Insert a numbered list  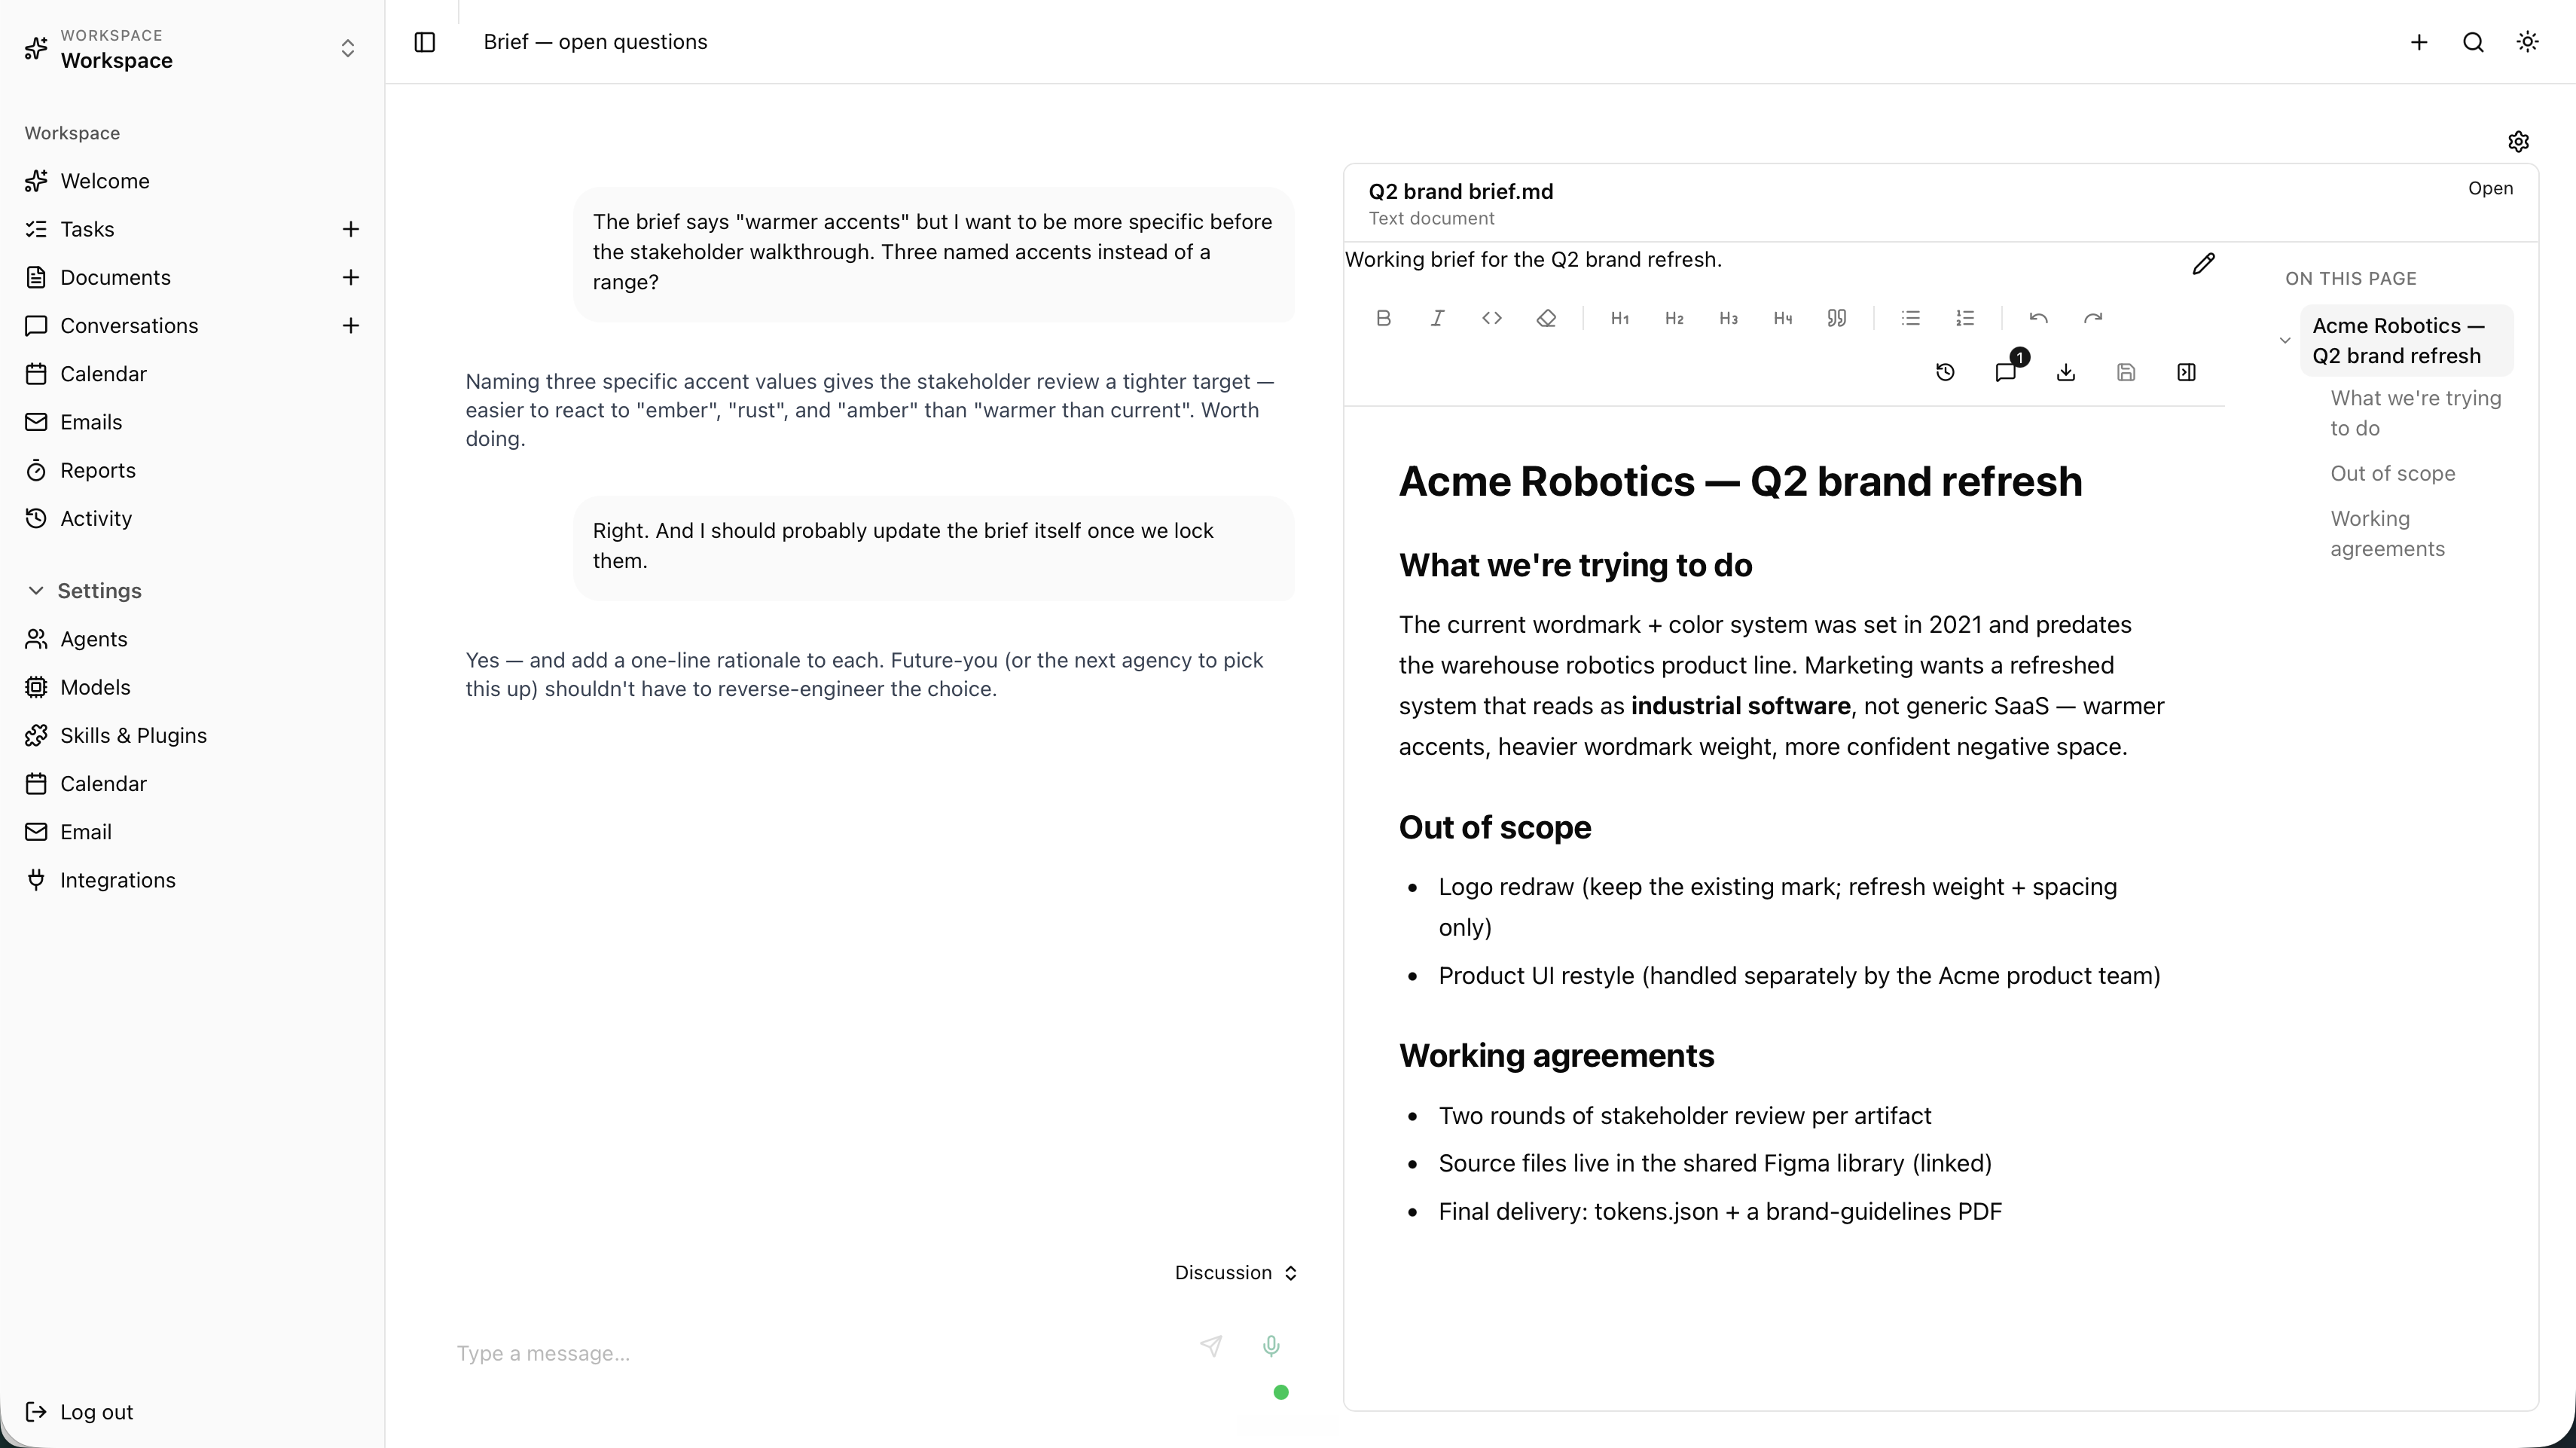click(x=1965, y=318)
